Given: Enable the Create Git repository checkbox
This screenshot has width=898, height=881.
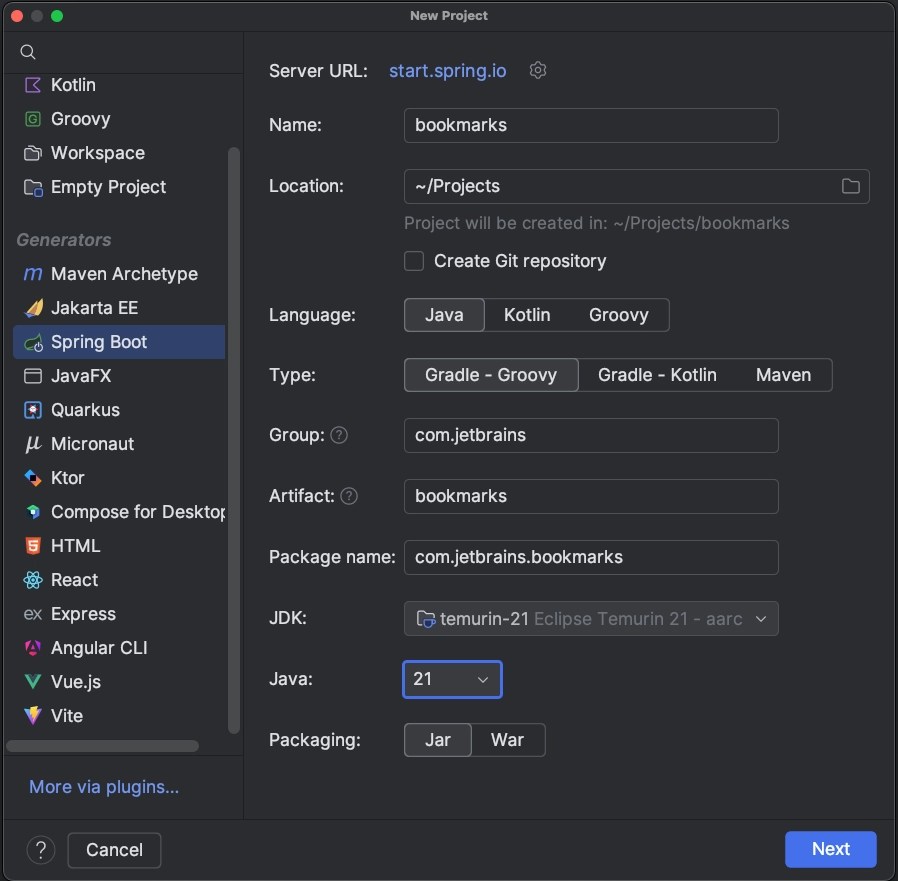Looking at the screenshot, I should (x=413, y=261).
